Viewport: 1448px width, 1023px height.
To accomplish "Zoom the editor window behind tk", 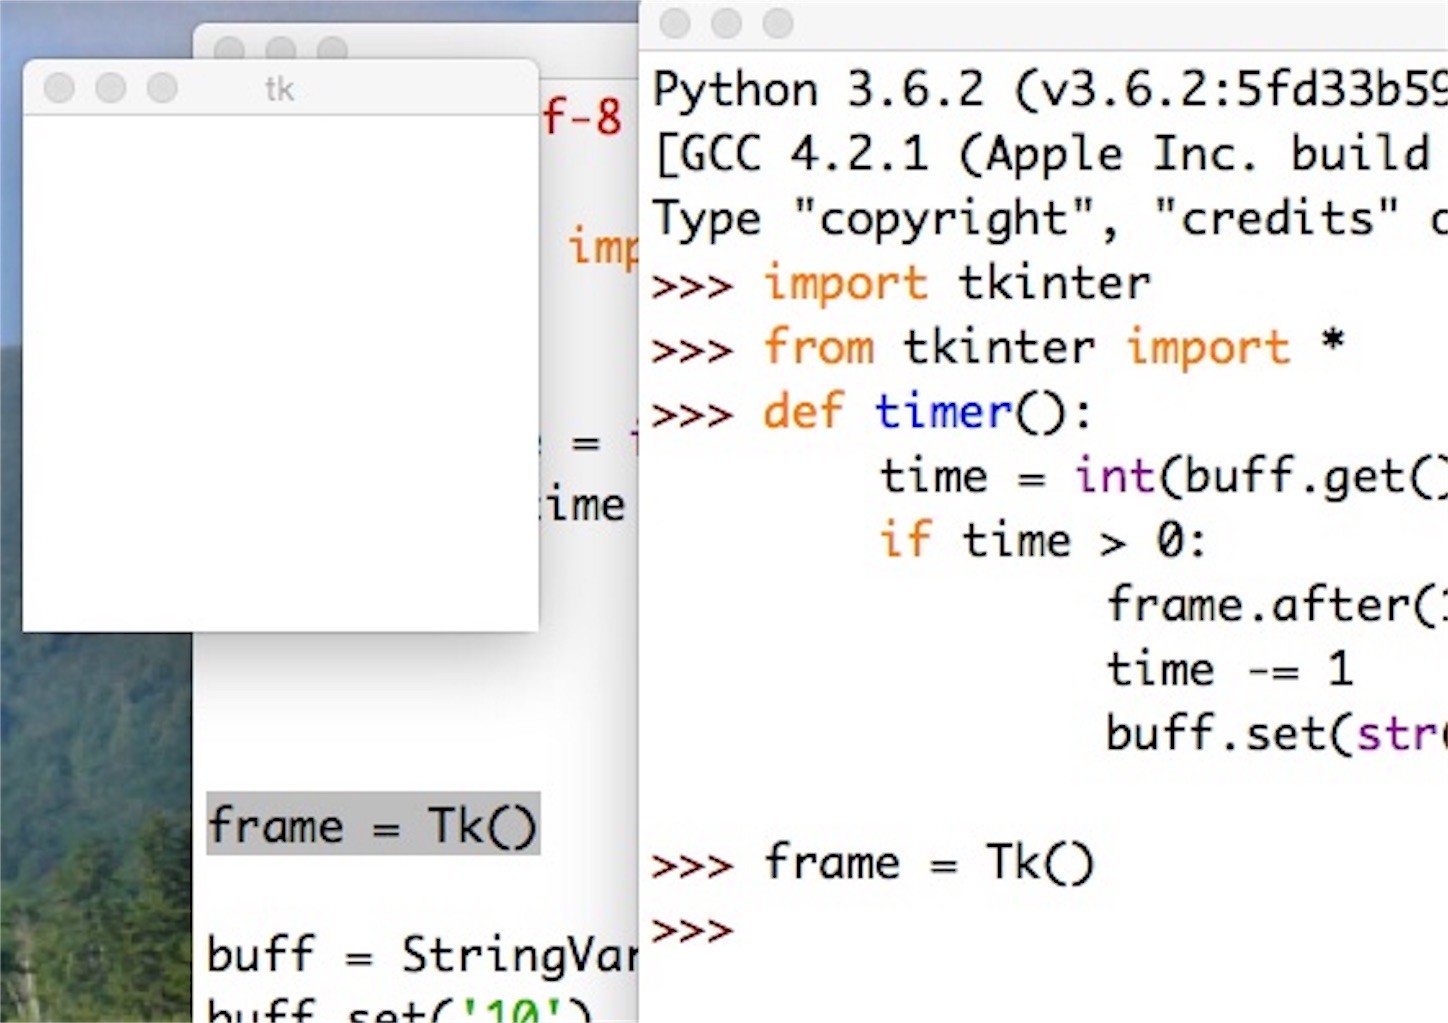I will pyautogui.click(x=332, y=48).
